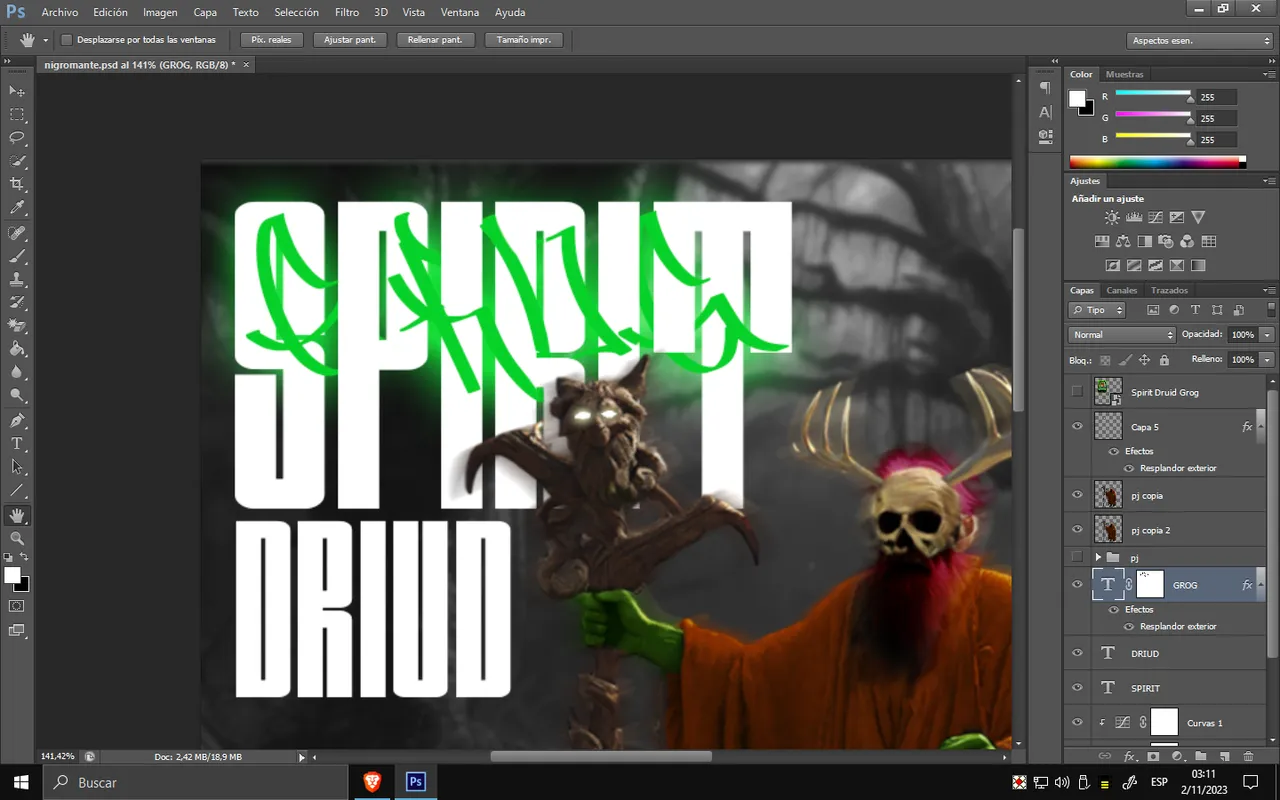The image size is (1280, 800).
Task: Click the foreground color swatch in toolbox
Action: (13, 576)
